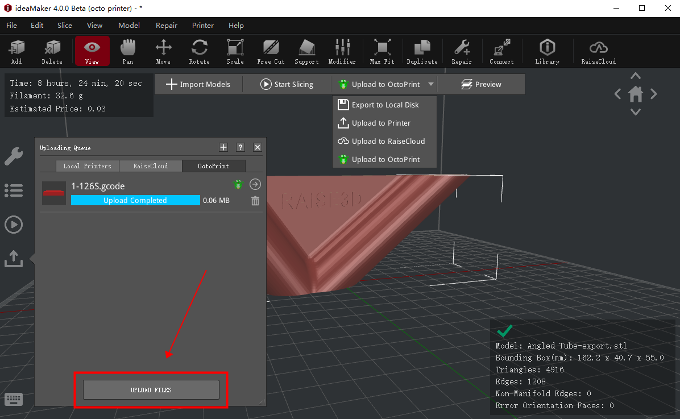Open the Model menu
680x420 pixels.
129,26
